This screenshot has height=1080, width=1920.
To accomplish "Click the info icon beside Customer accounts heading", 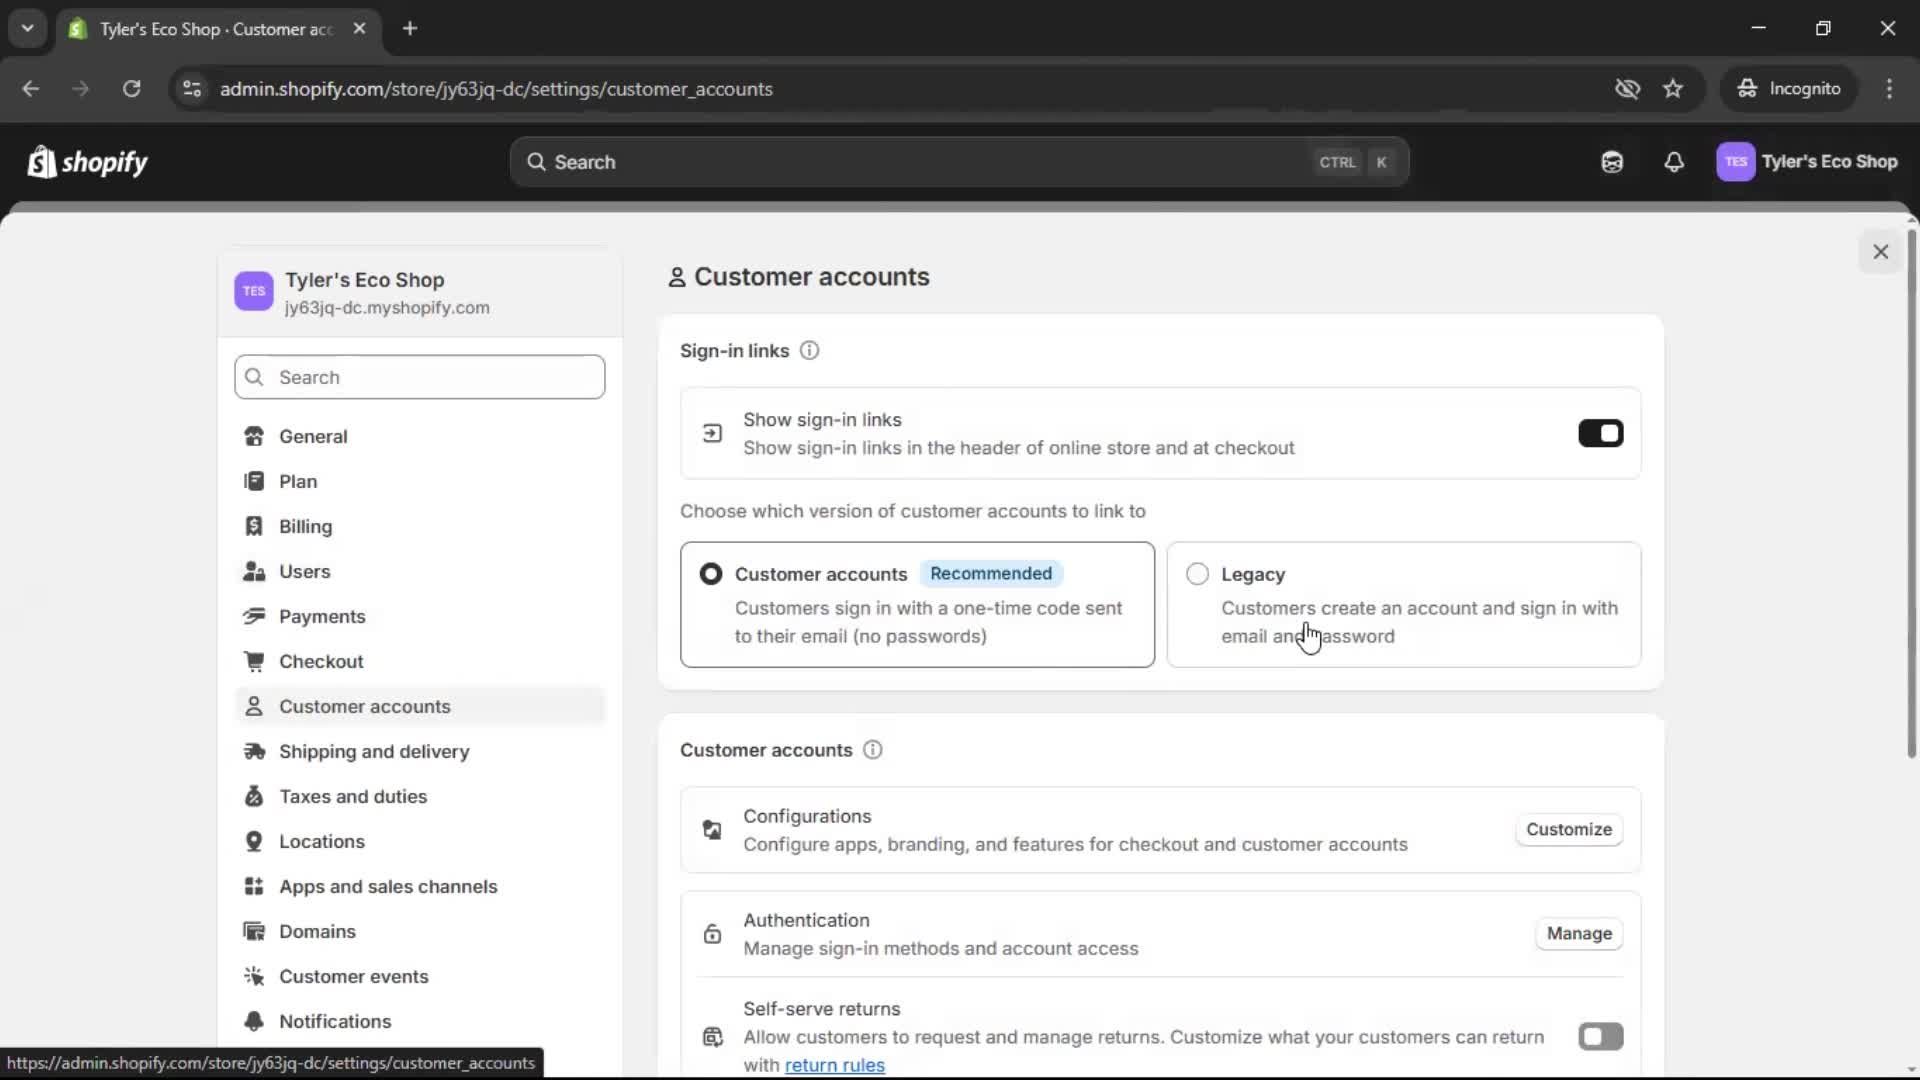I will [x=872, y=750].
